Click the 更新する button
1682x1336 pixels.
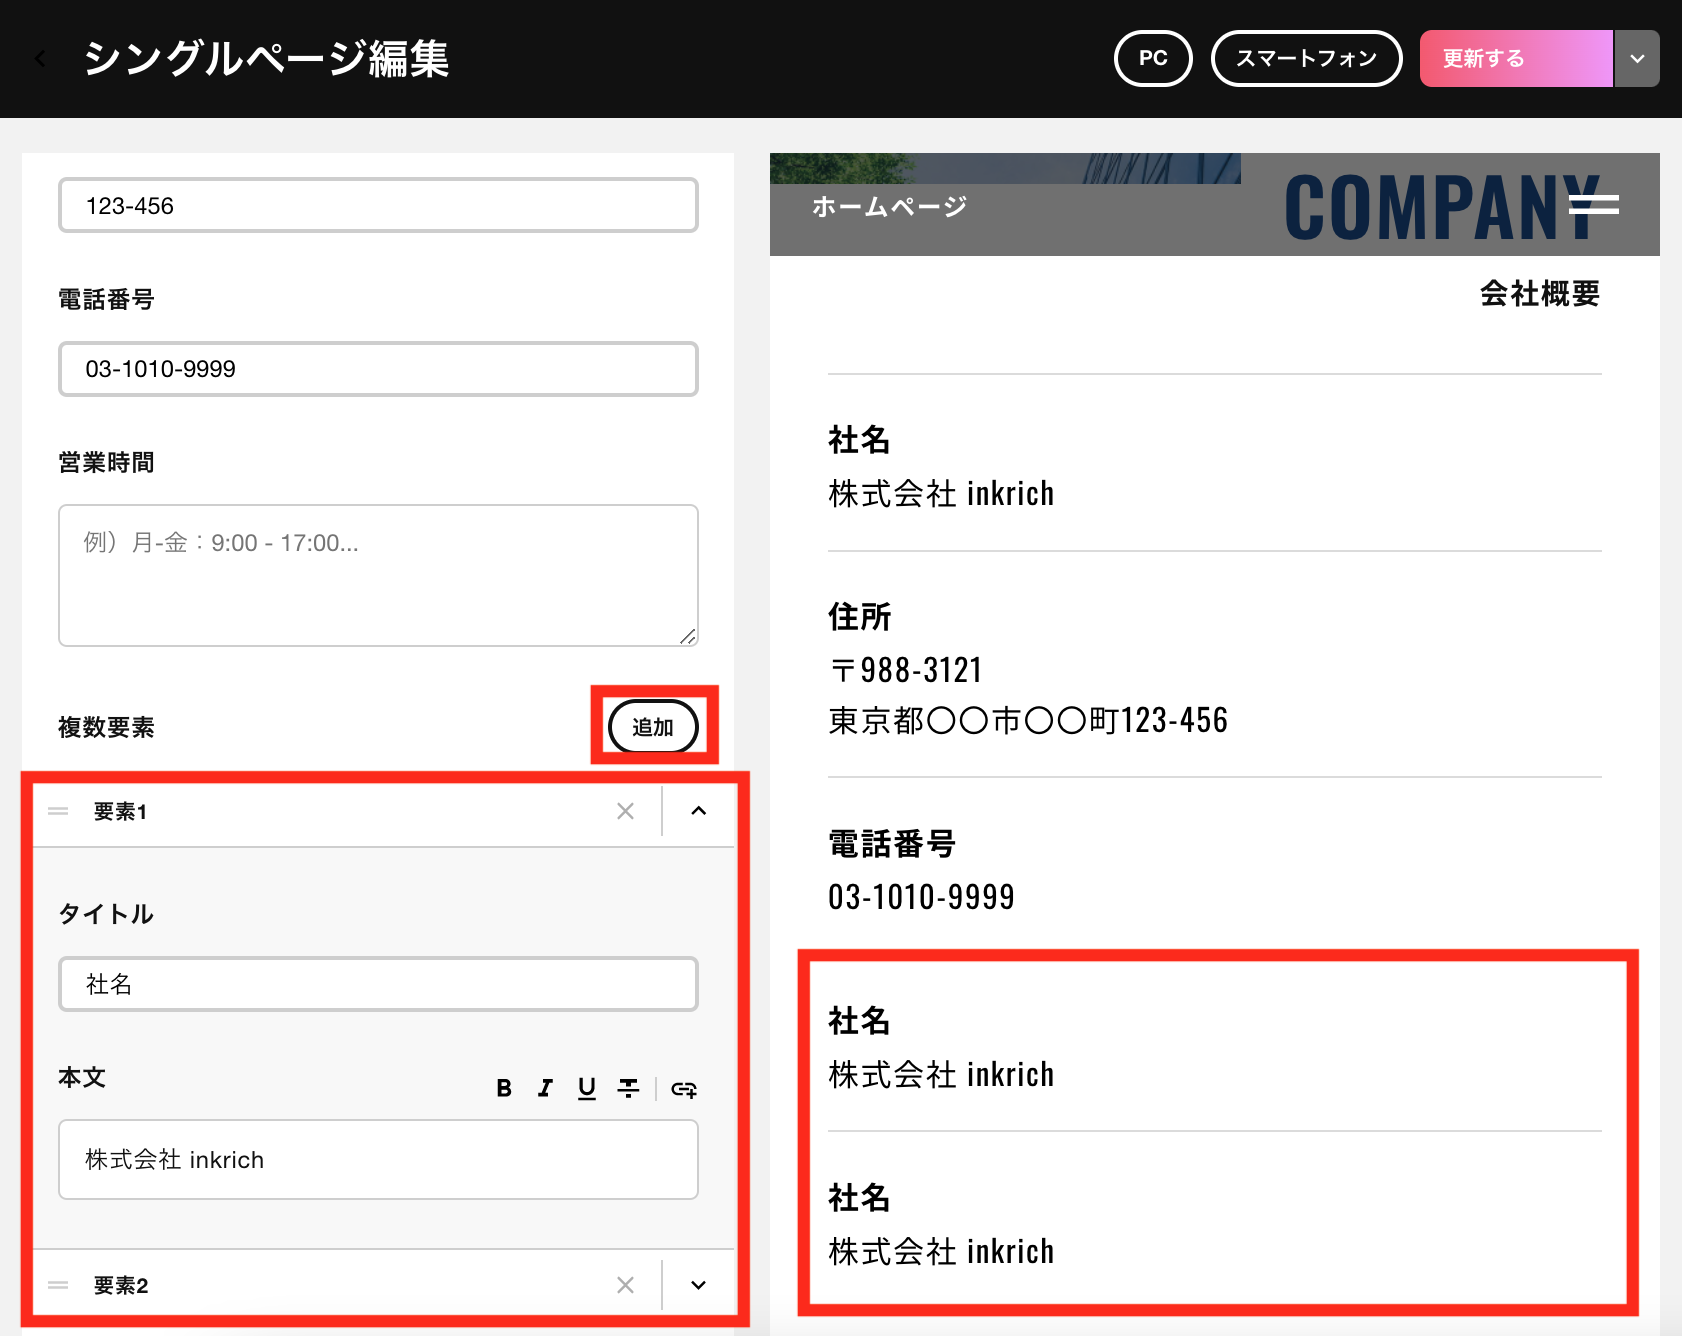[1516, 59]
